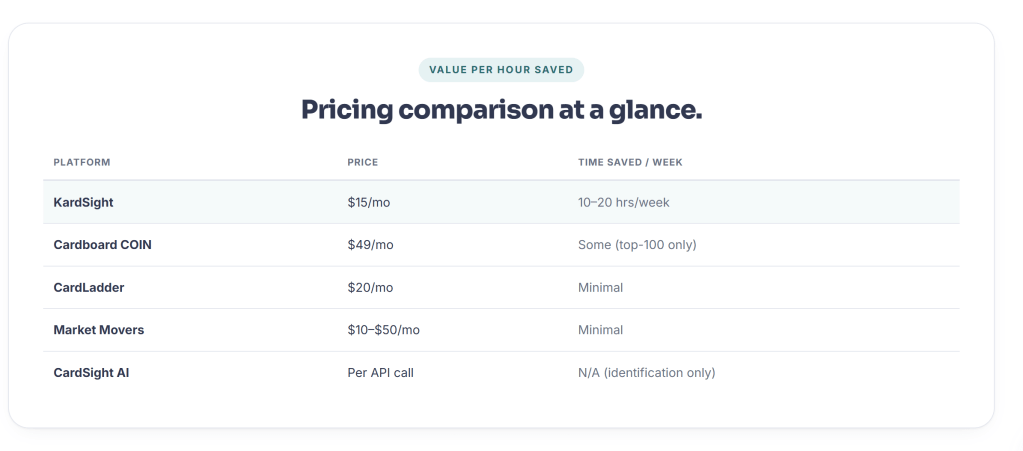1023x451 pixels.
Task: Click the Value Per Hour Saved badge
Action: coord(501,70)
